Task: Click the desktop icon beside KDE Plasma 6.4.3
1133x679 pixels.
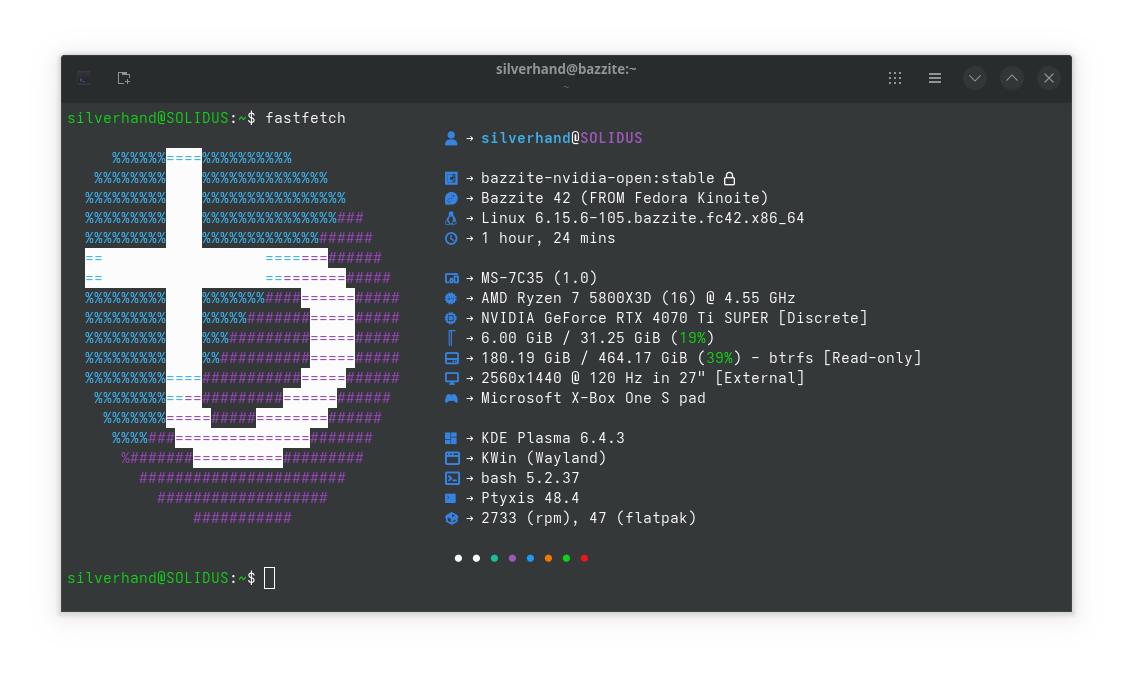Action: 451,438
